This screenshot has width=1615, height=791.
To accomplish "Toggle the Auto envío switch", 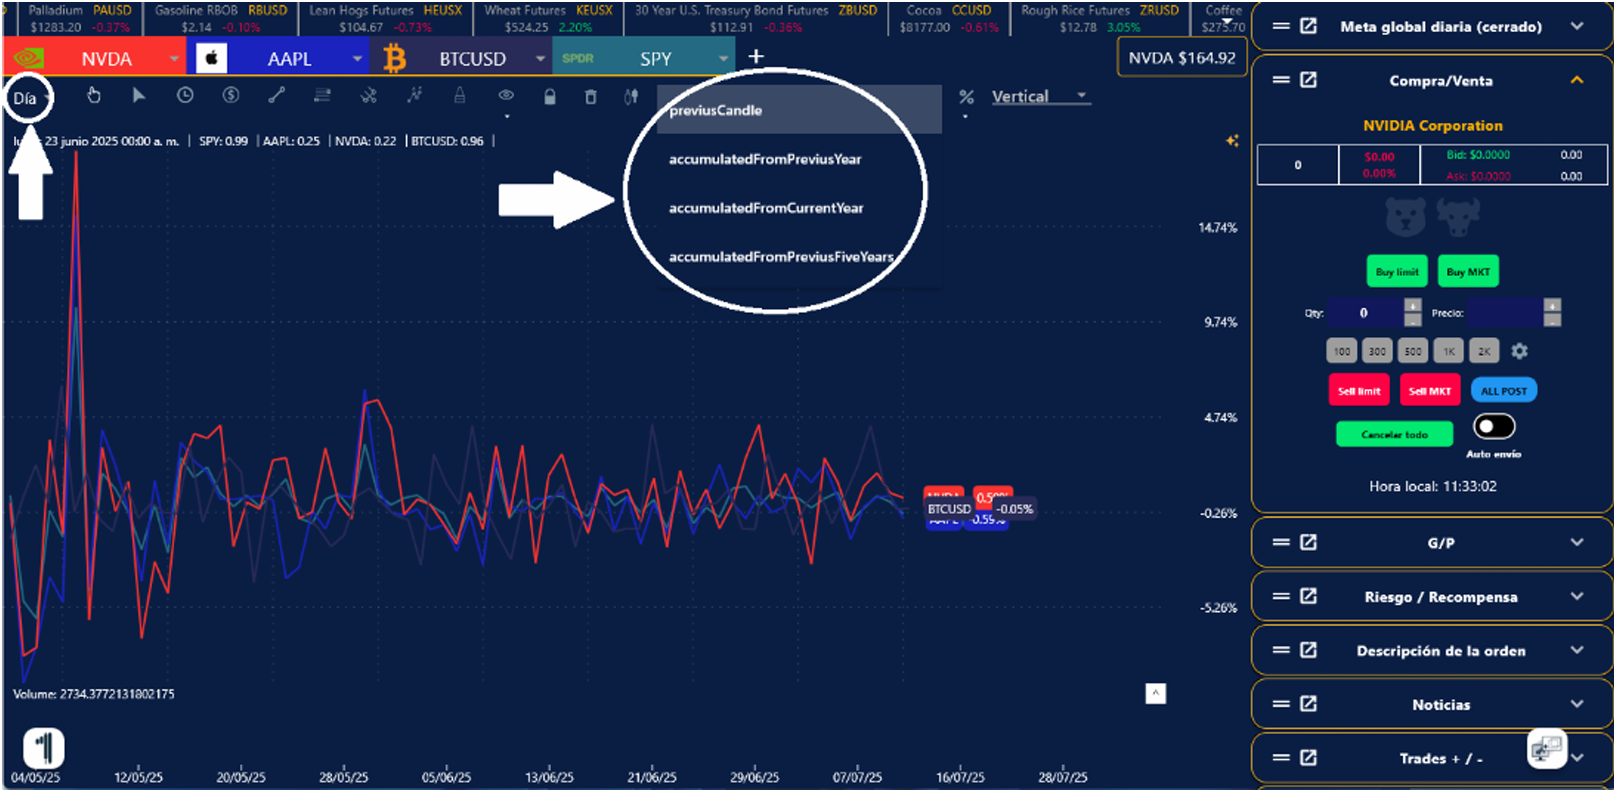I will 1494,427.
